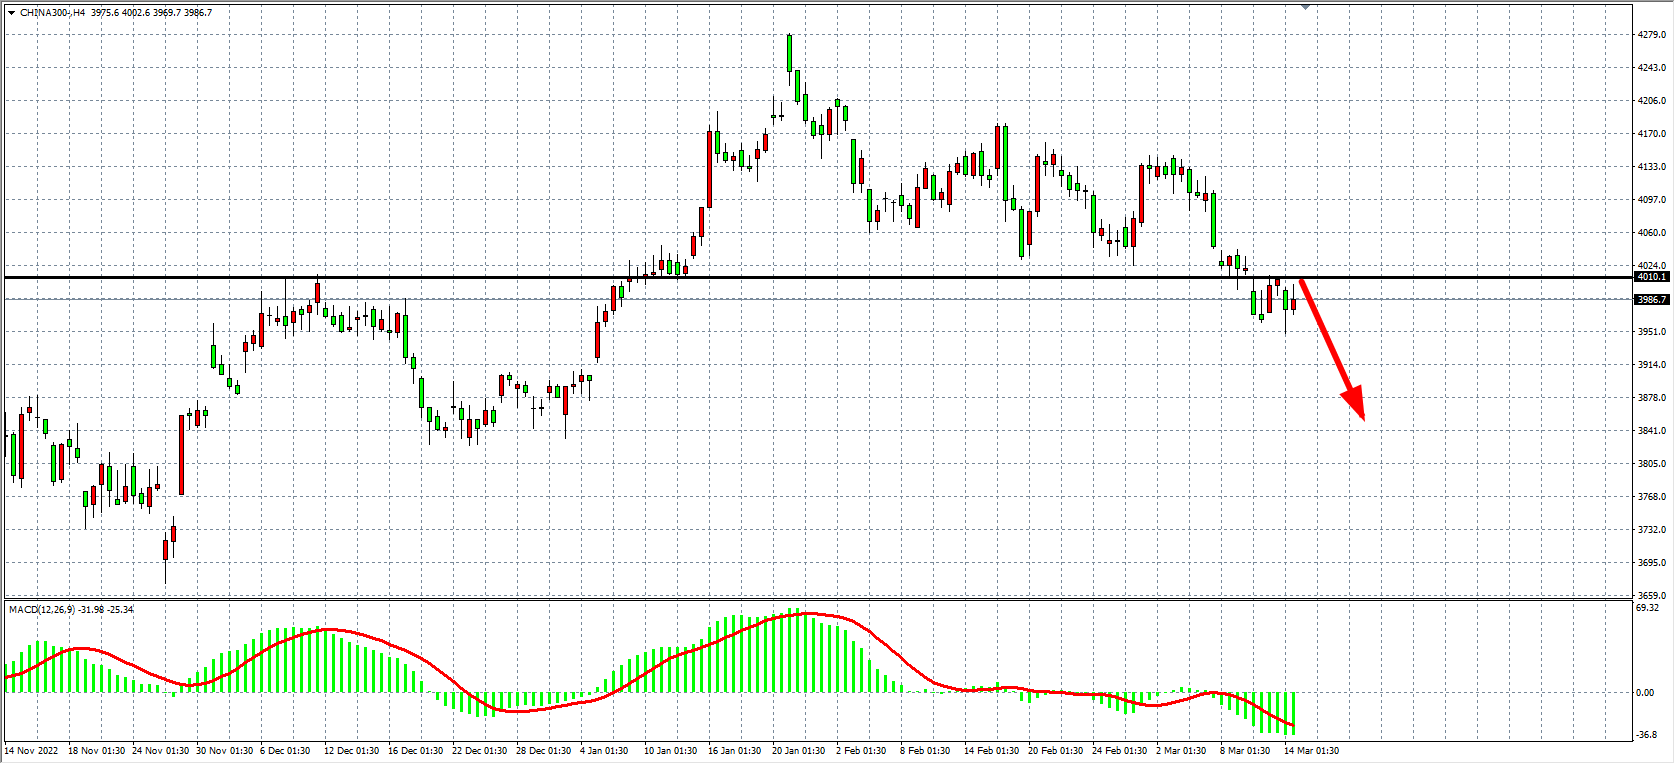Click the chart shift triangle marker at top
The image size is (1675, 764).
click(x=1305, y=6)
